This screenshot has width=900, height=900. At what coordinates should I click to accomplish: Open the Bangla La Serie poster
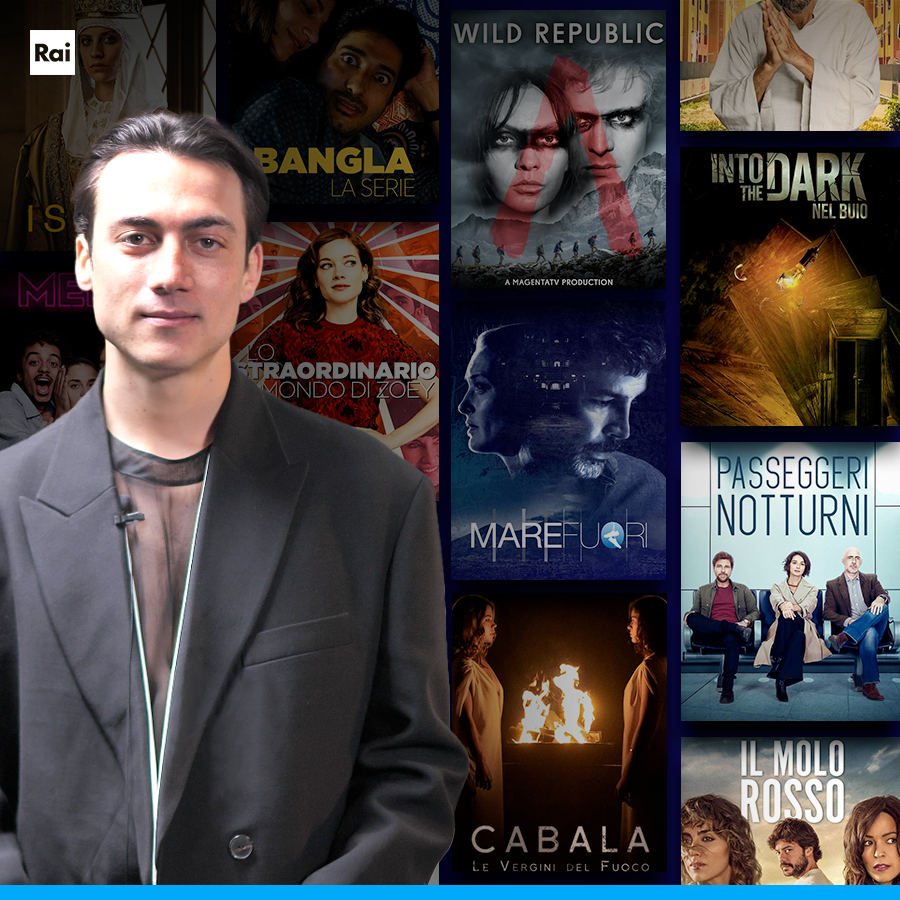tap(335, 102)
